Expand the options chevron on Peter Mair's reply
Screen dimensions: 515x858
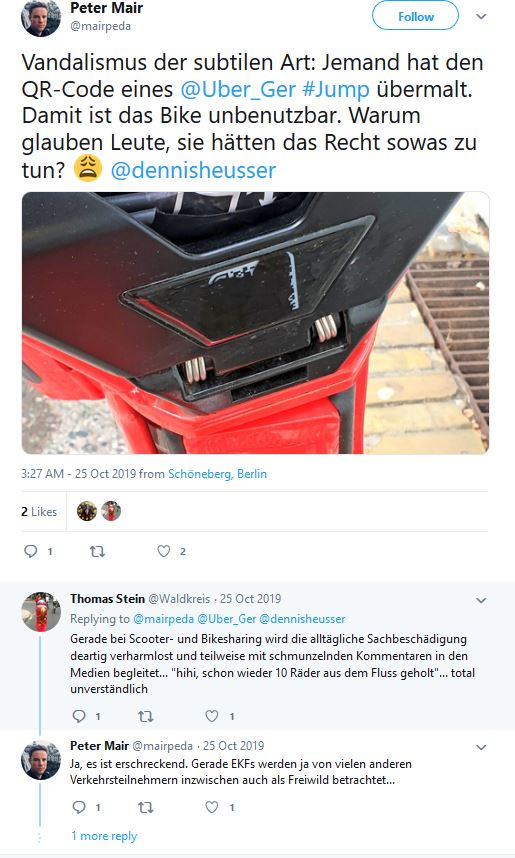pos(481,747)
